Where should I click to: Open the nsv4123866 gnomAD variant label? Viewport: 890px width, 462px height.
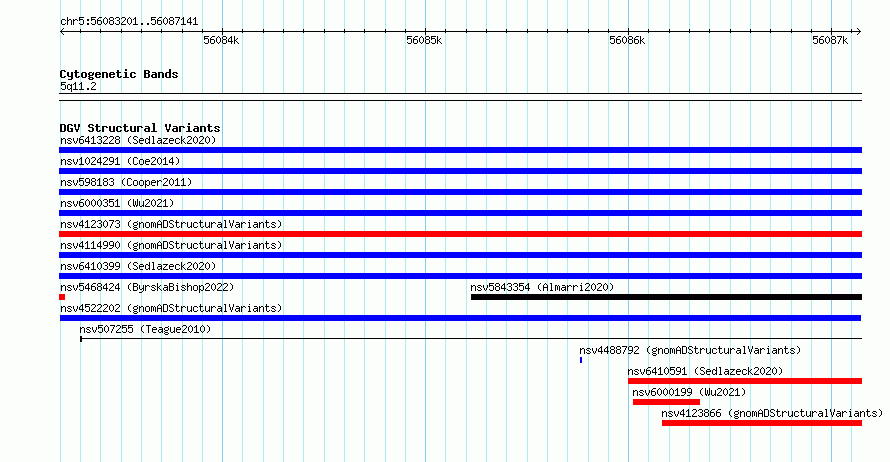772,413
